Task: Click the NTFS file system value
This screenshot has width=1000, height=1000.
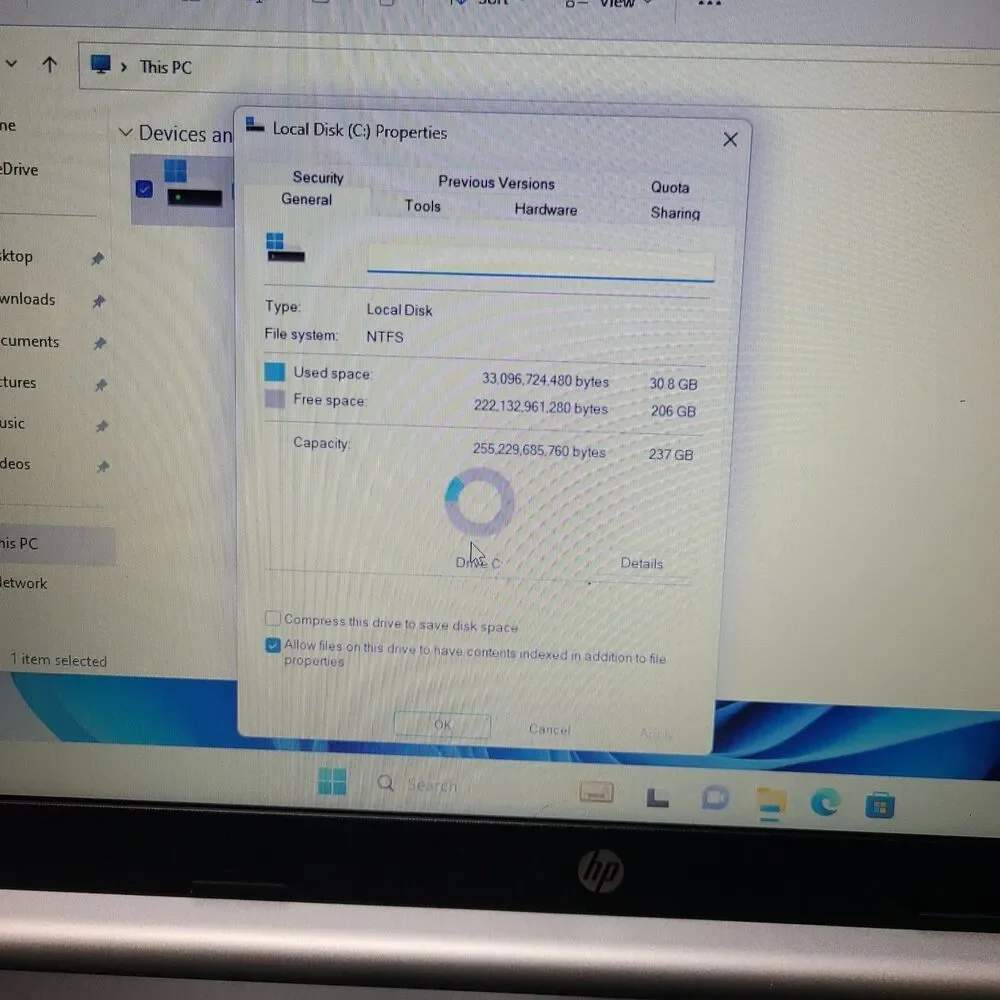Action: click(385, 337)
